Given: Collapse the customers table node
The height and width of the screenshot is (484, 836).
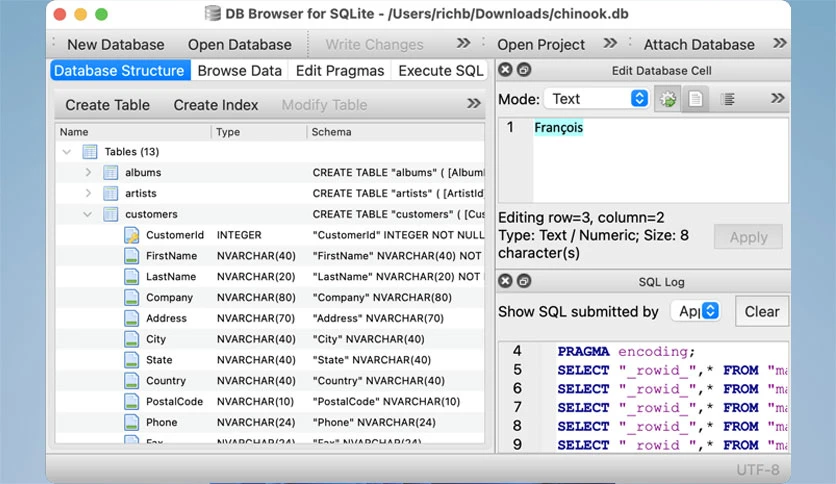Looking at the screenshot, I should pyautogui.click(x=87, y=214).
